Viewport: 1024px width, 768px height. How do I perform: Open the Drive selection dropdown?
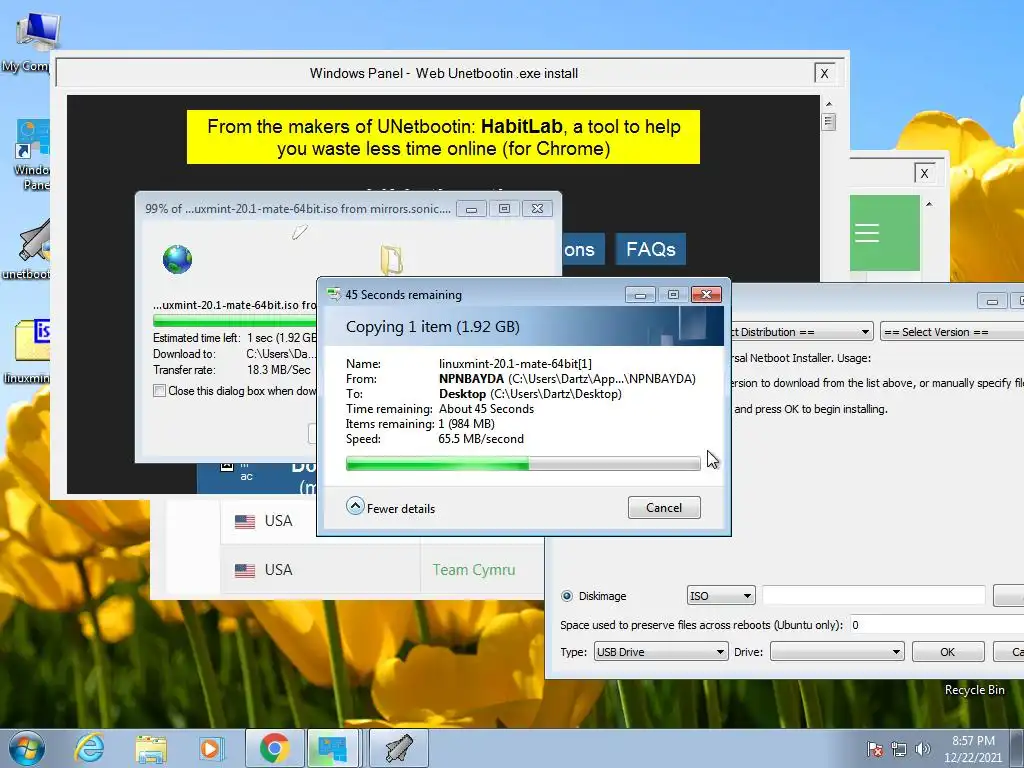coord(837,652)
